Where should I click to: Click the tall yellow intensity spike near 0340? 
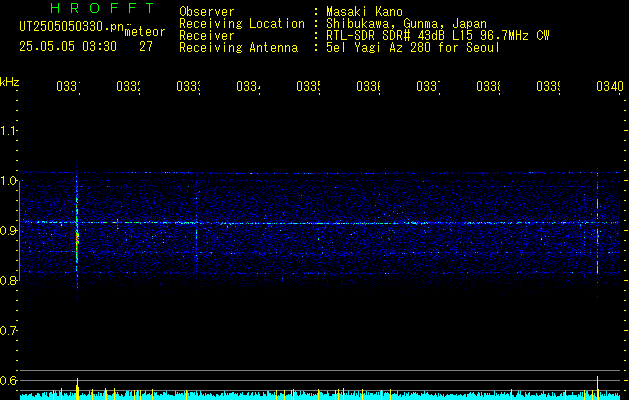point(598,387)
